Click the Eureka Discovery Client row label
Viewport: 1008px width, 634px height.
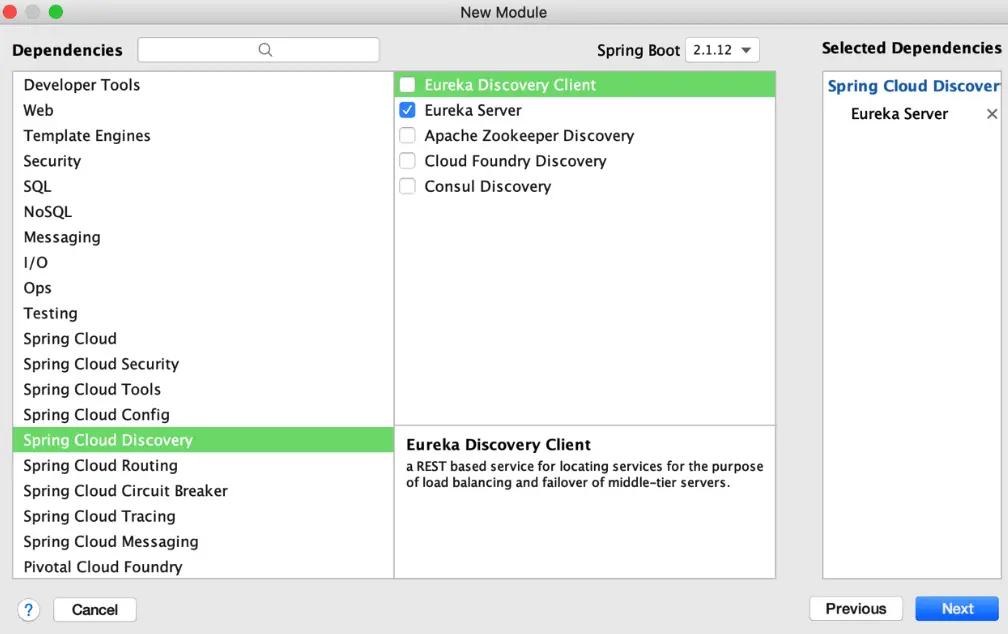click(510, 85)
